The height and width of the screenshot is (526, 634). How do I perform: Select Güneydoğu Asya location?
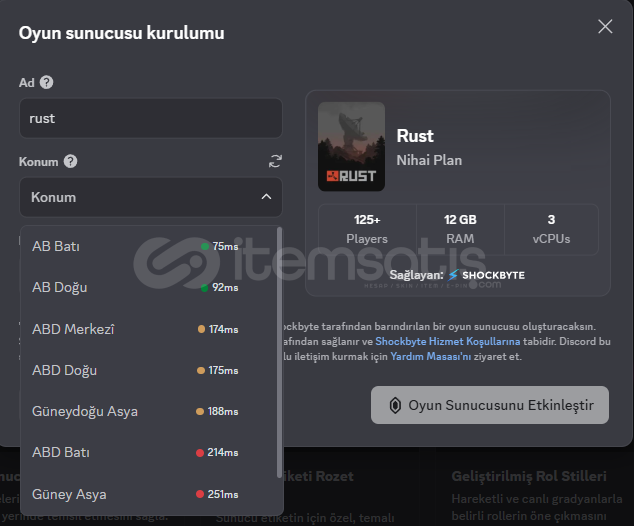(x=149, y=412)
